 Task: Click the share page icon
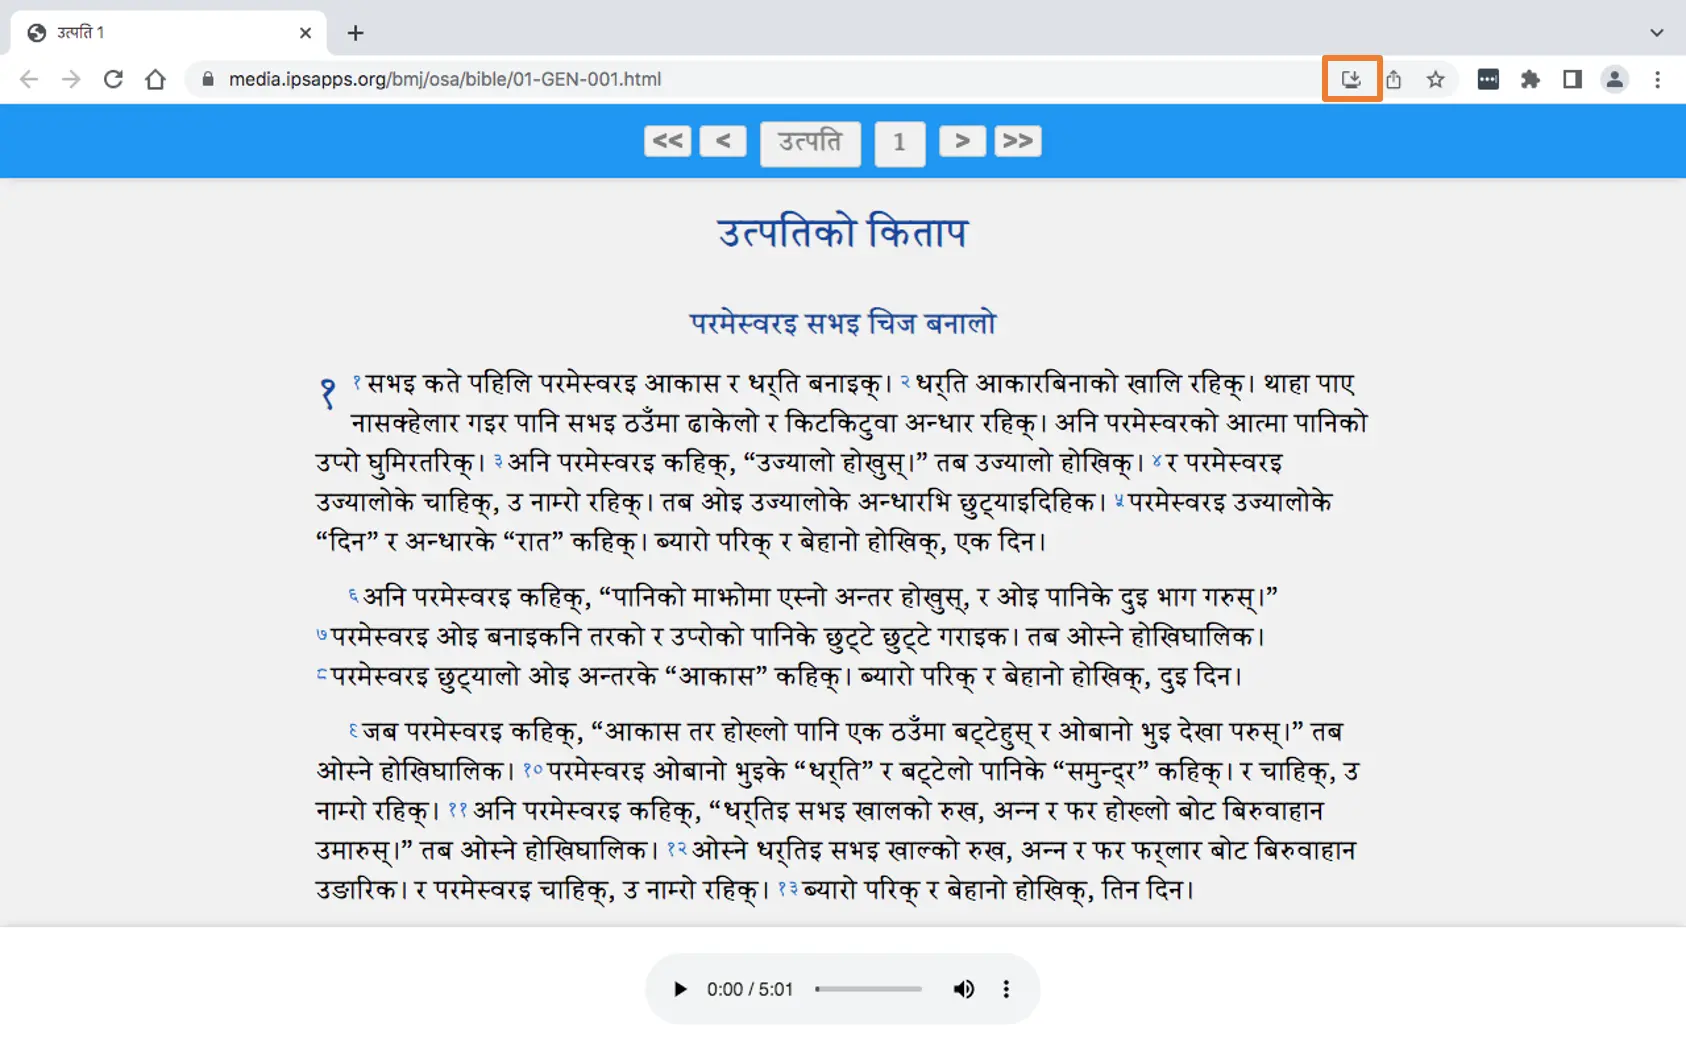point(1394,79)
